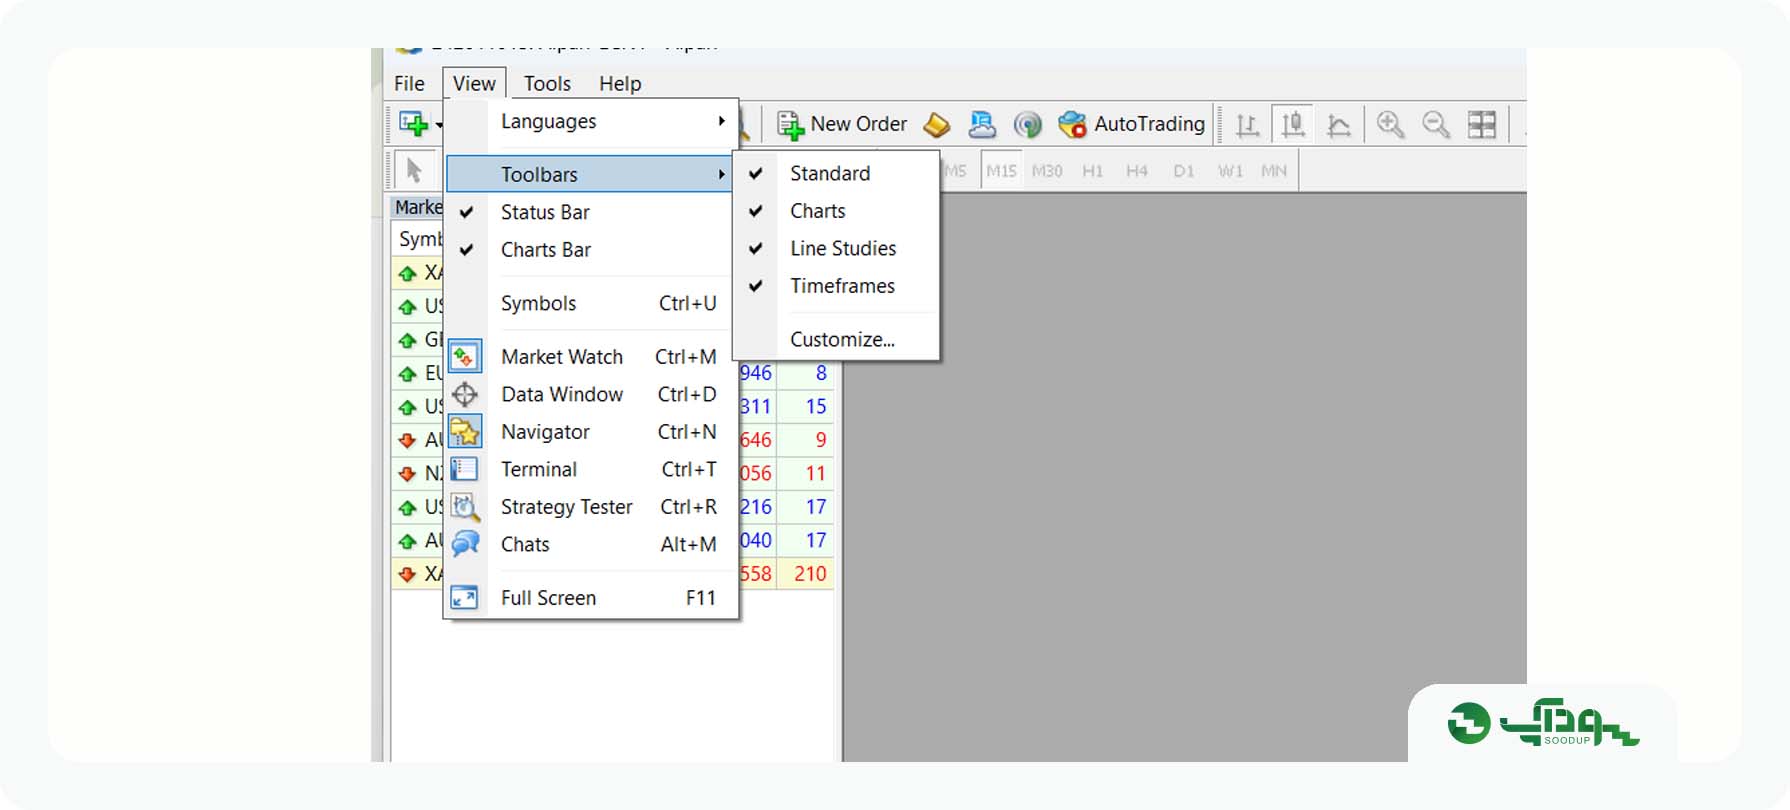1790x810 pixels.
Task: Select the H1 timeframe
Action: coord(1092,171)
